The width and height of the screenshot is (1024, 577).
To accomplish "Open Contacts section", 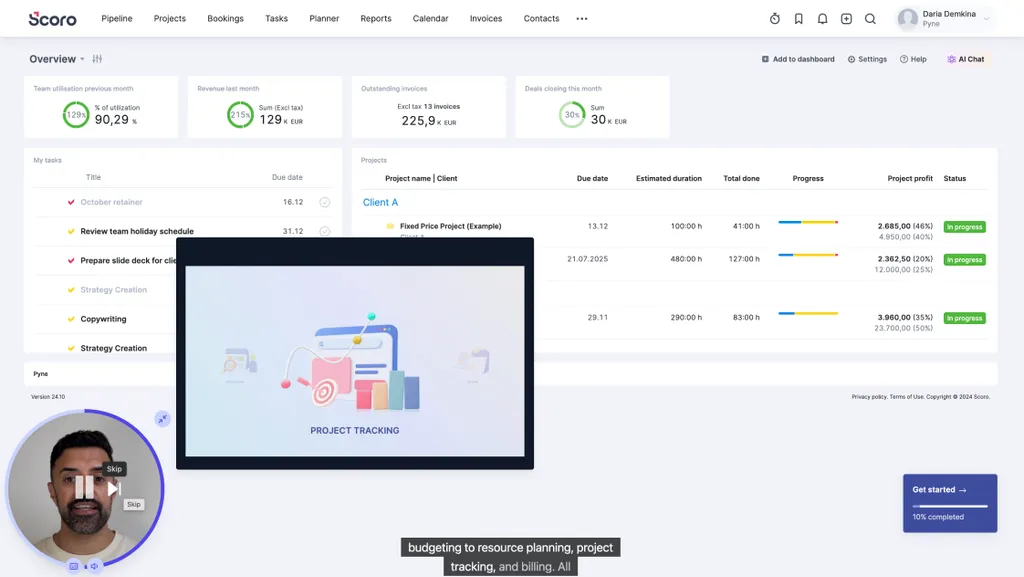I will pyautogui.click(x=541, y=18).
